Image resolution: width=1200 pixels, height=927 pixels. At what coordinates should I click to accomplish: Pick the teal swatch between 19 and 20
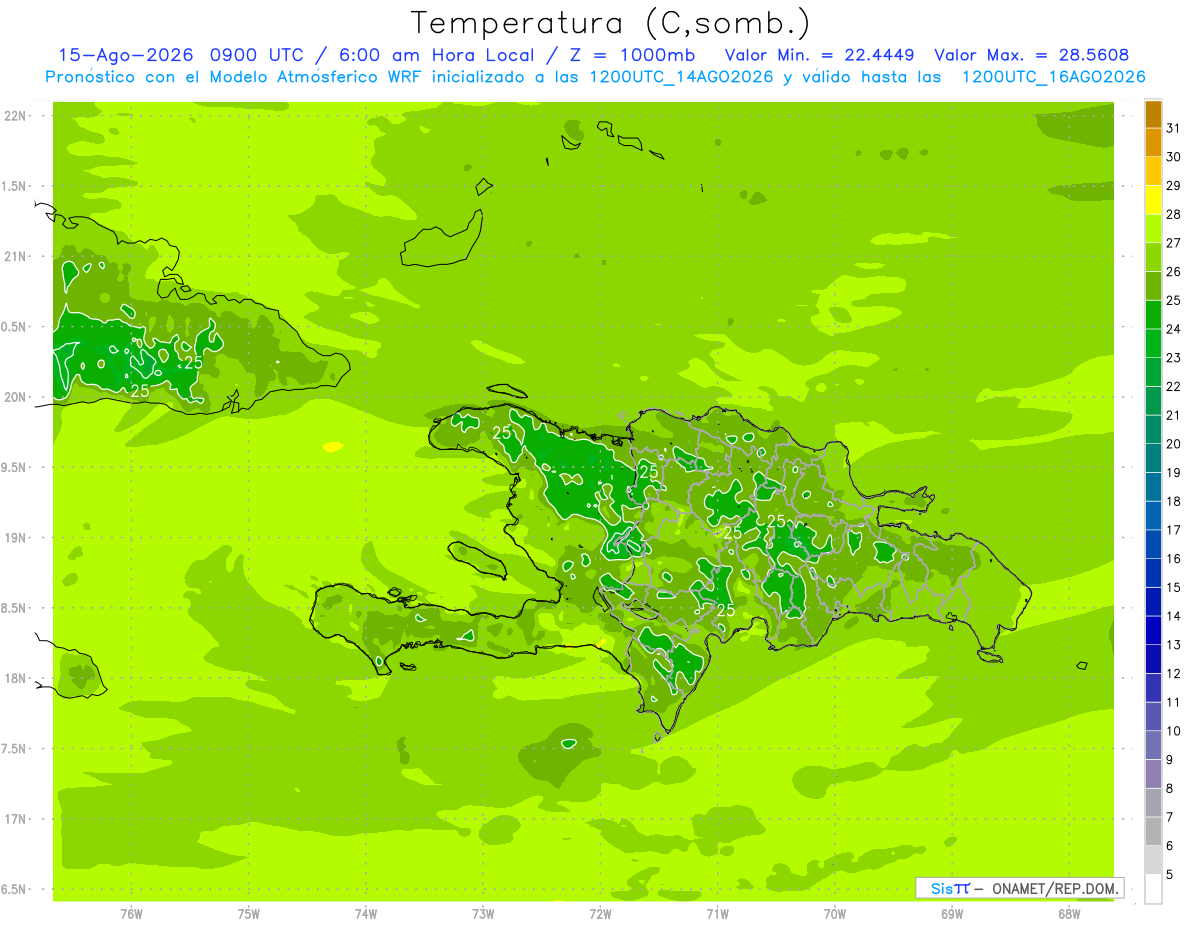1153,458
